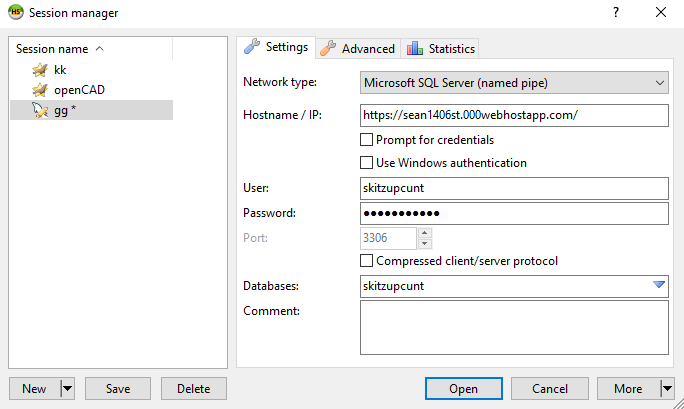
Task: Click the Session name sort arrow
Action: pos(99,48)
